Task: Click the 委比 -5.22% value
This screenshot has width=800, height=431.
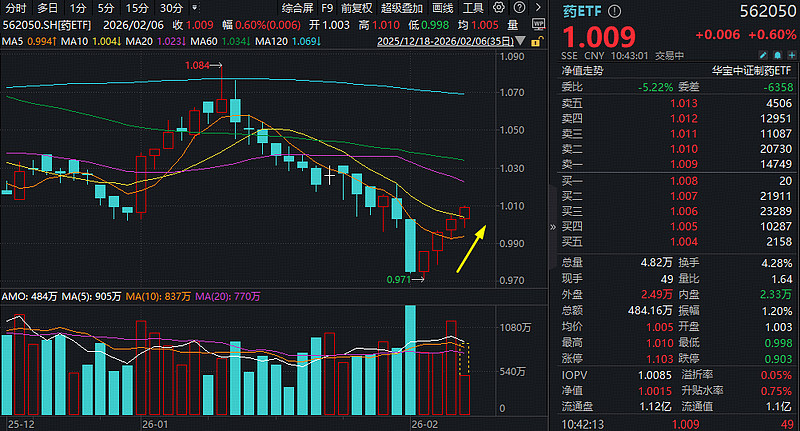Action: (656, 87)
